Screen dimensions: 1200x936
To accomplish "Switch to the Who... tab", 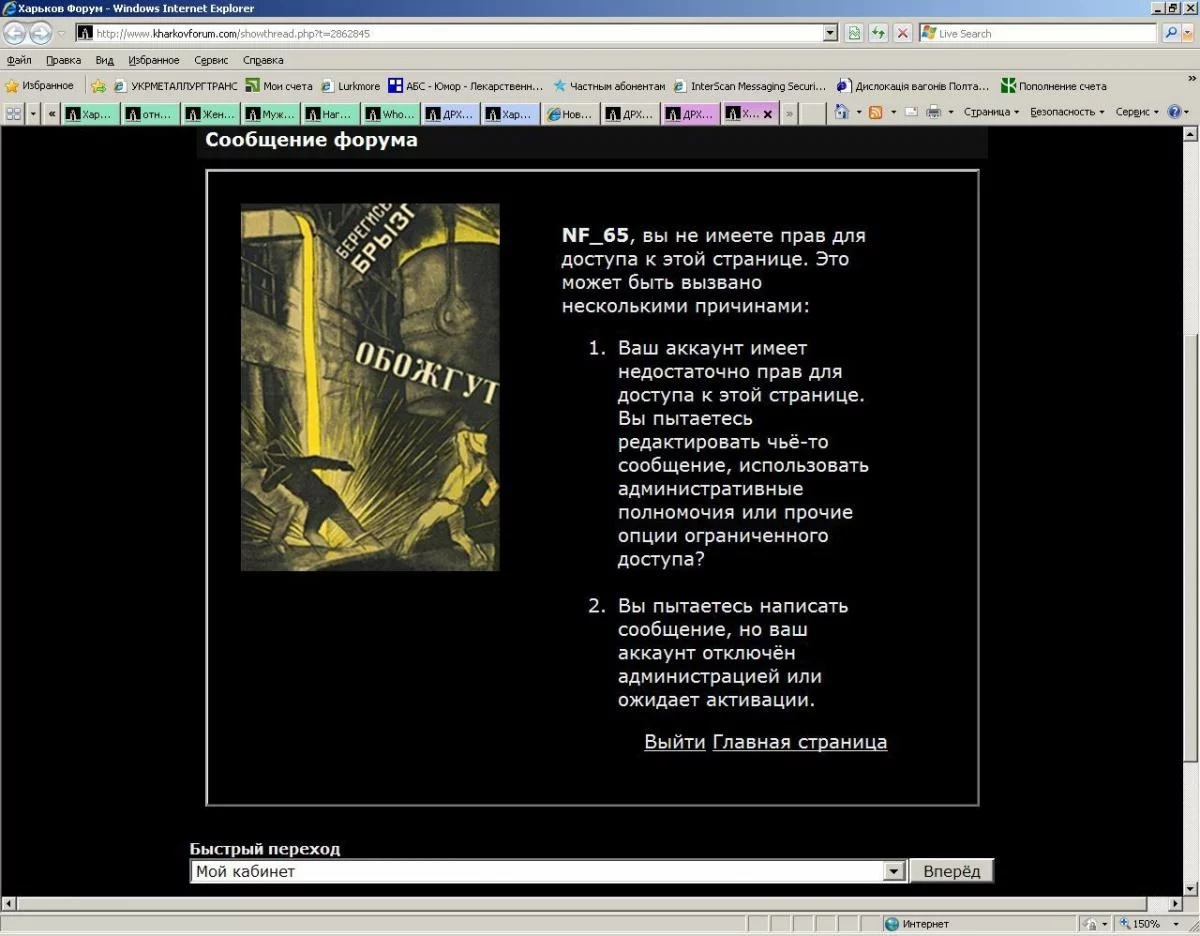I will pyautogui.click(x=391, y=114).
